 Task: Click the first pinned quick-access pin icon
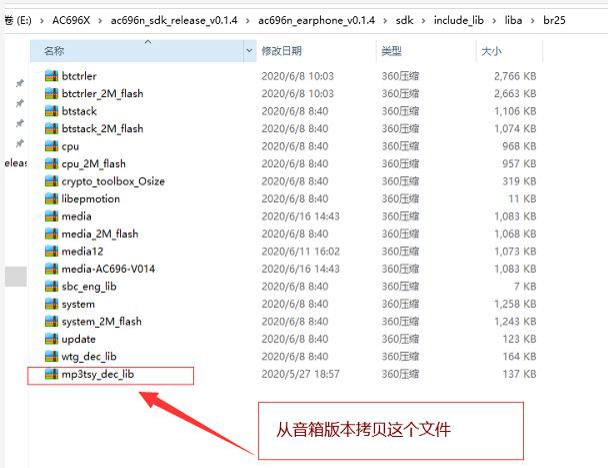click(x=19, y=83)
